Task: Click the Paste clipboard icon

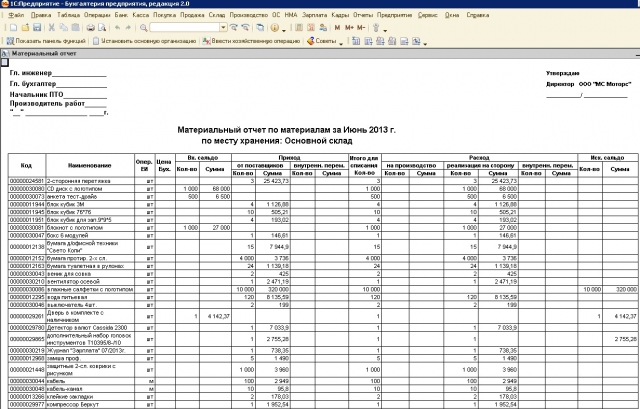Action: (x=76, y=28)
